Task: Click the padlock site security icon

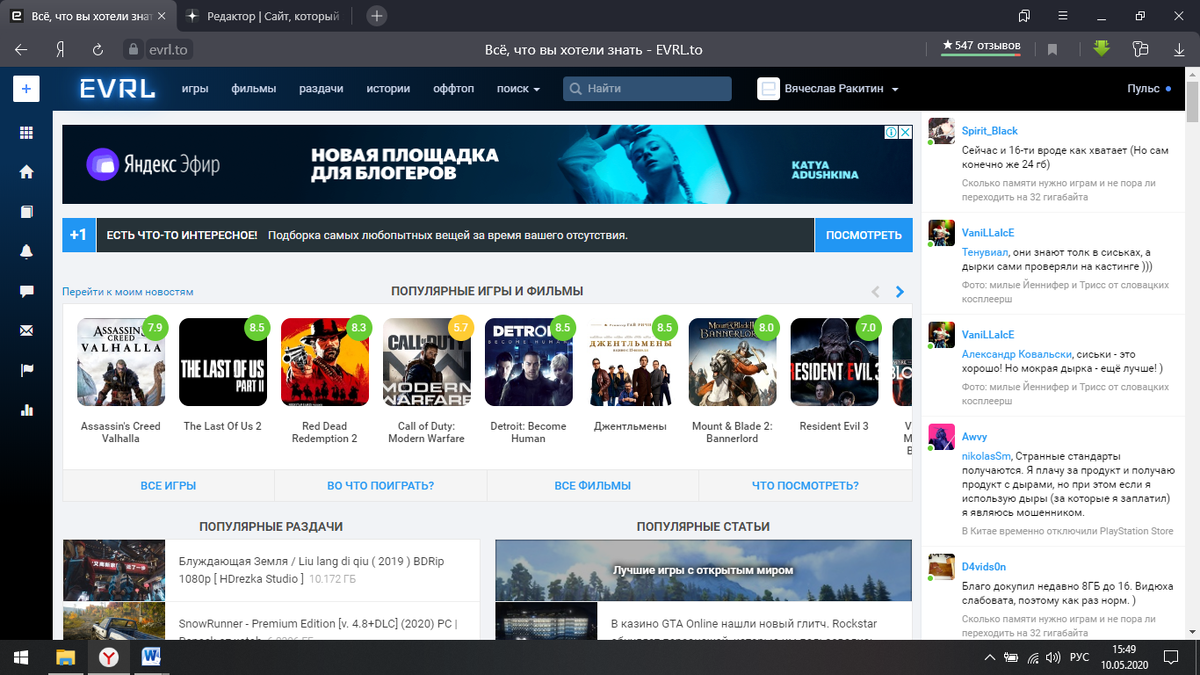Action: (132, 49)
